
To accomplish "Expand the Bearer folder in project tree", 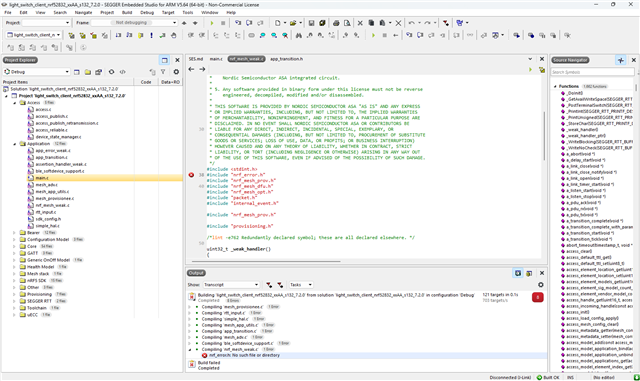I will click(14, 233).
